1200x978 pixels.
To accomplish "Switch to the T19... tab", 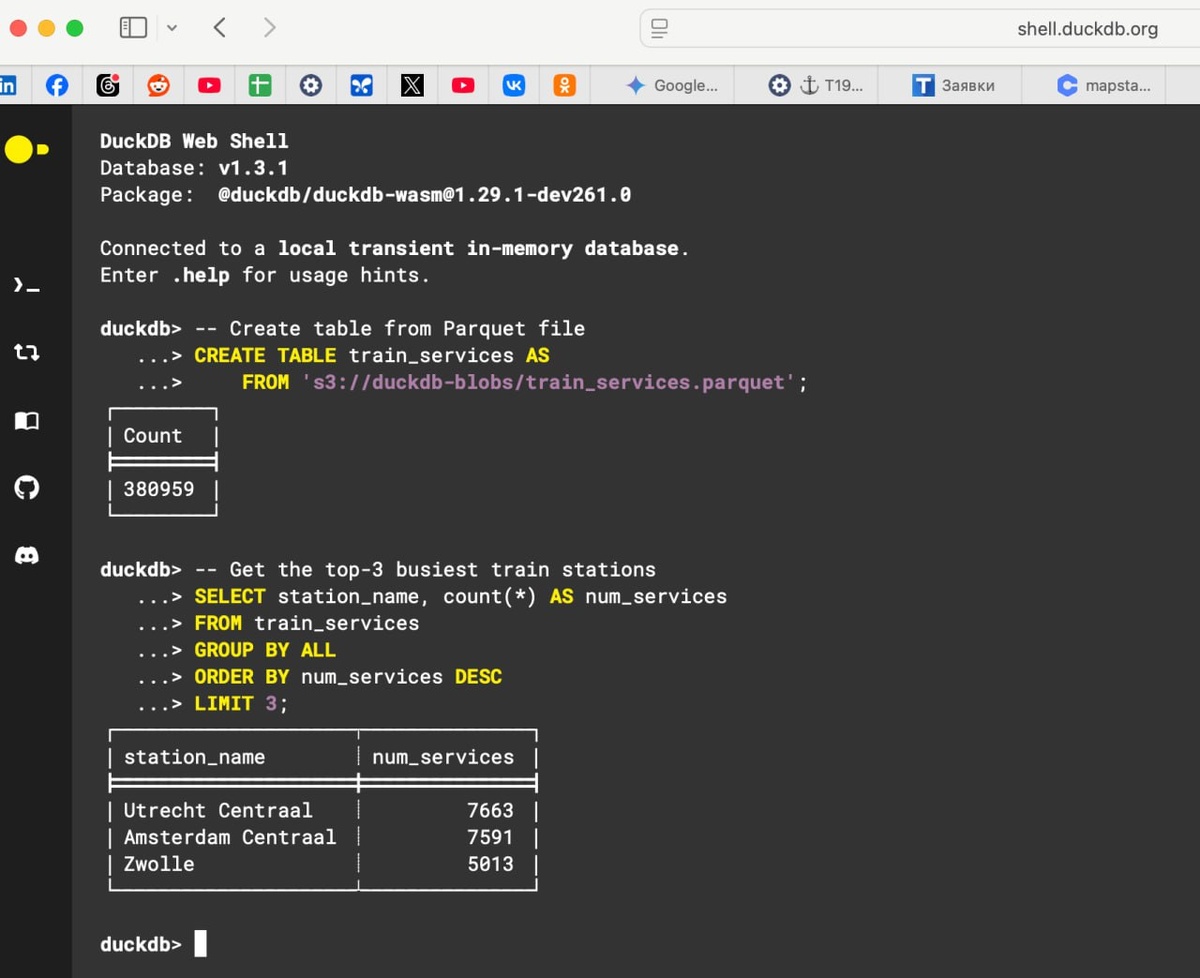I will [x=815, y=86].
